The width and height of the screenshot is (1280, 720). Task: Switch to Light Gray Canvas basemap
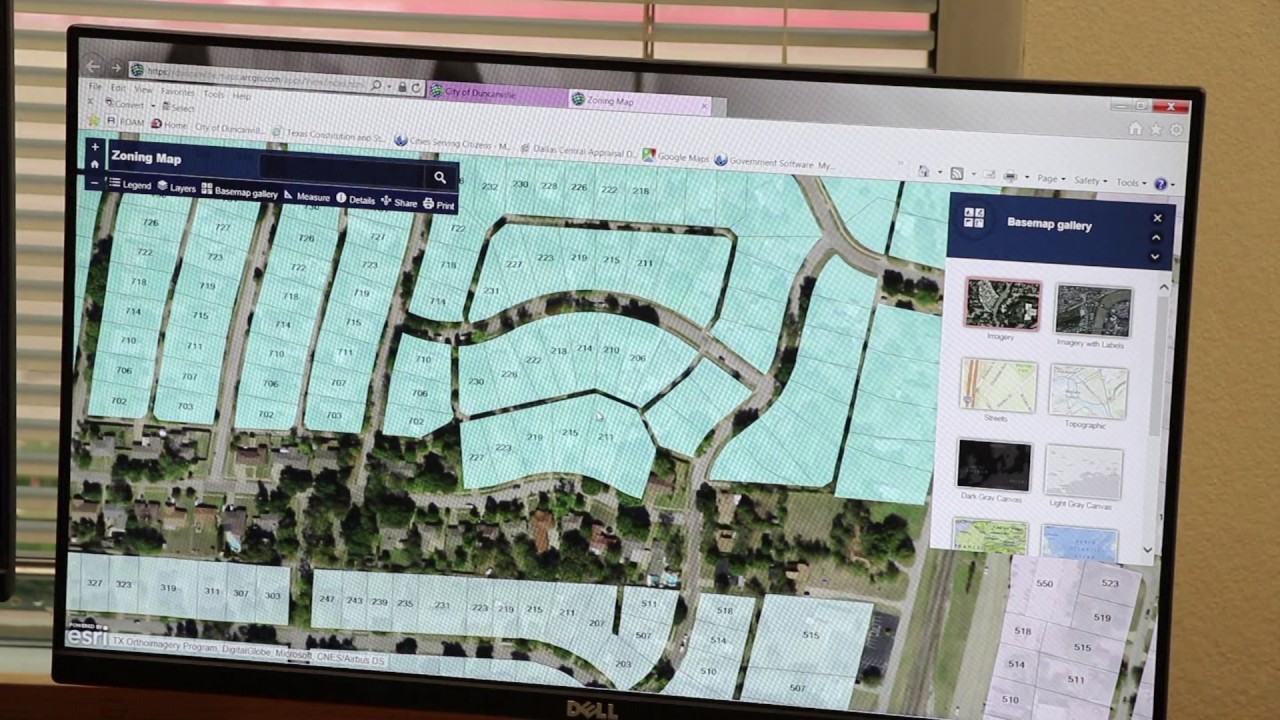(x=1082, y=472)
